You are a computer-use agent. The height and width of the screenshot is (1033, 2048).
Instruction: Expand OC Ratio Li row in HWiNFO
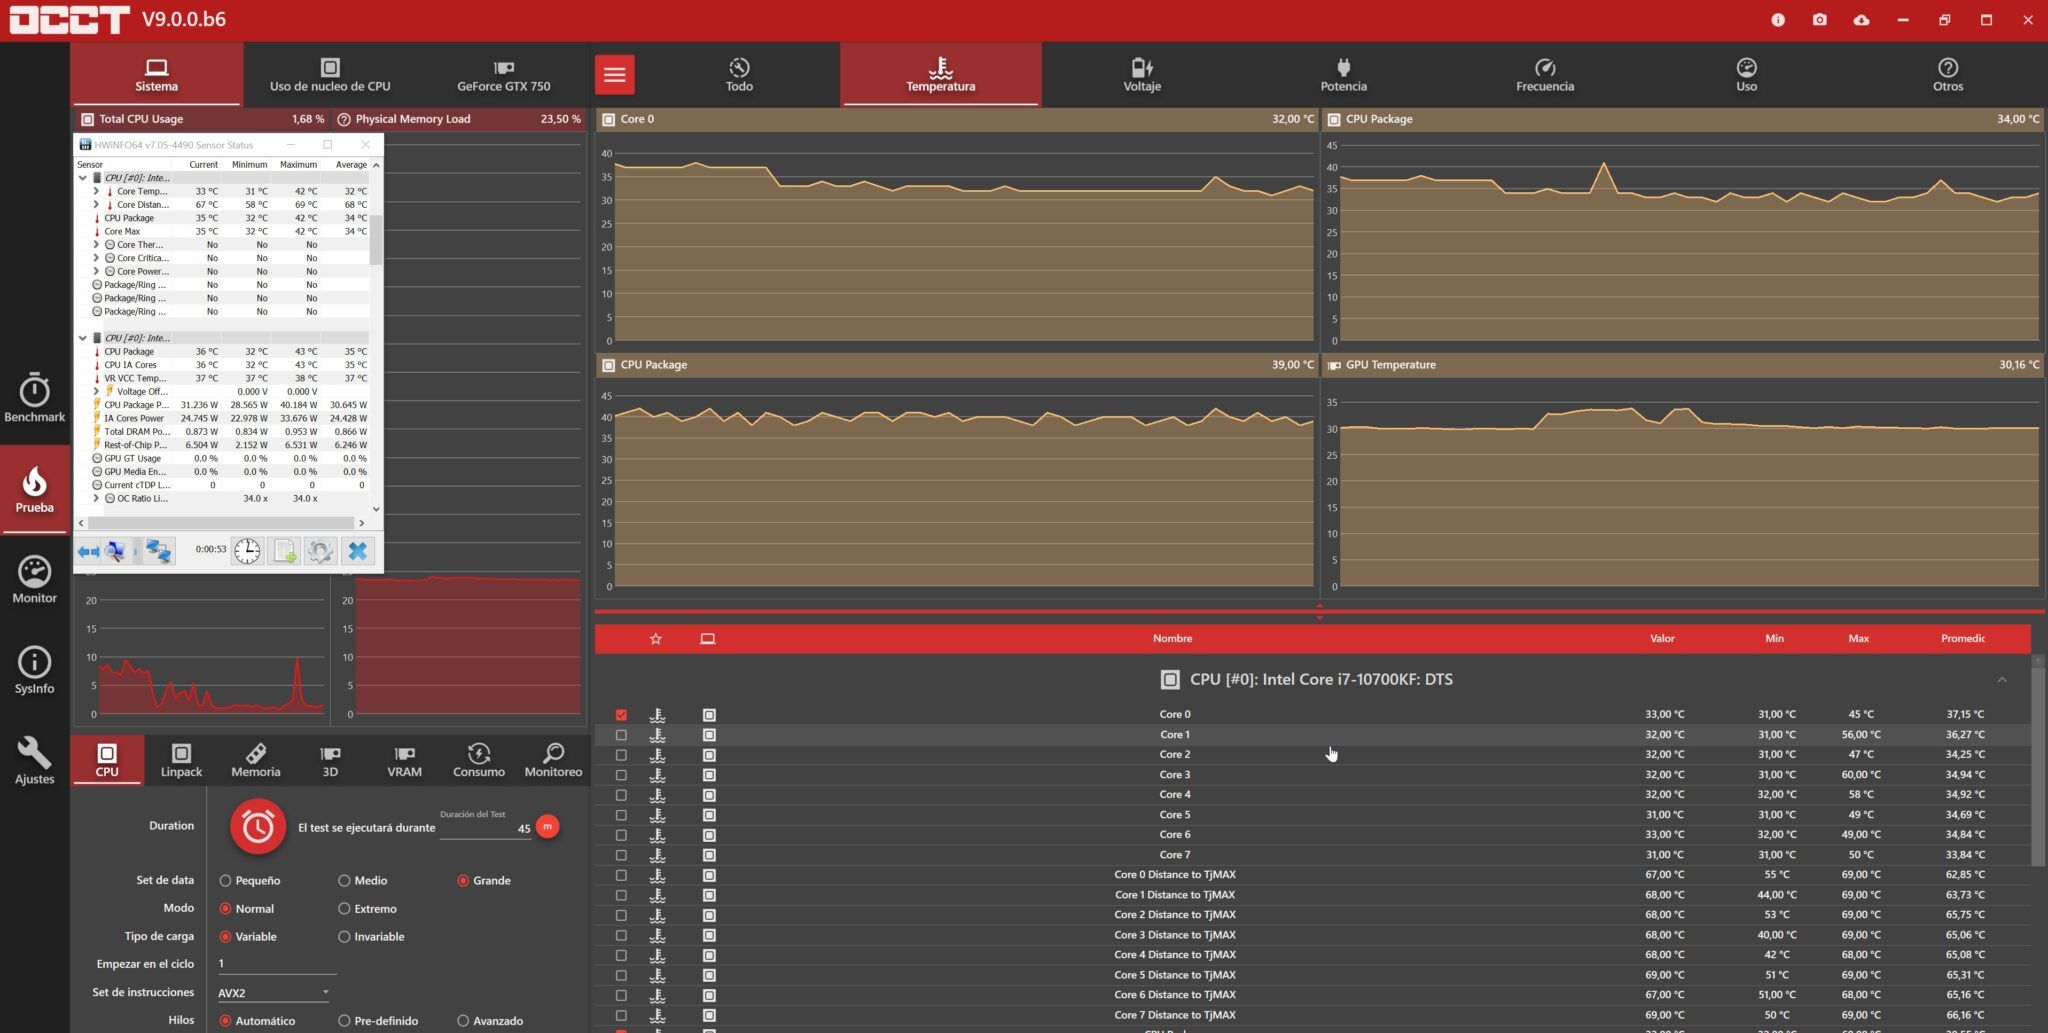[x=96, y=498]
